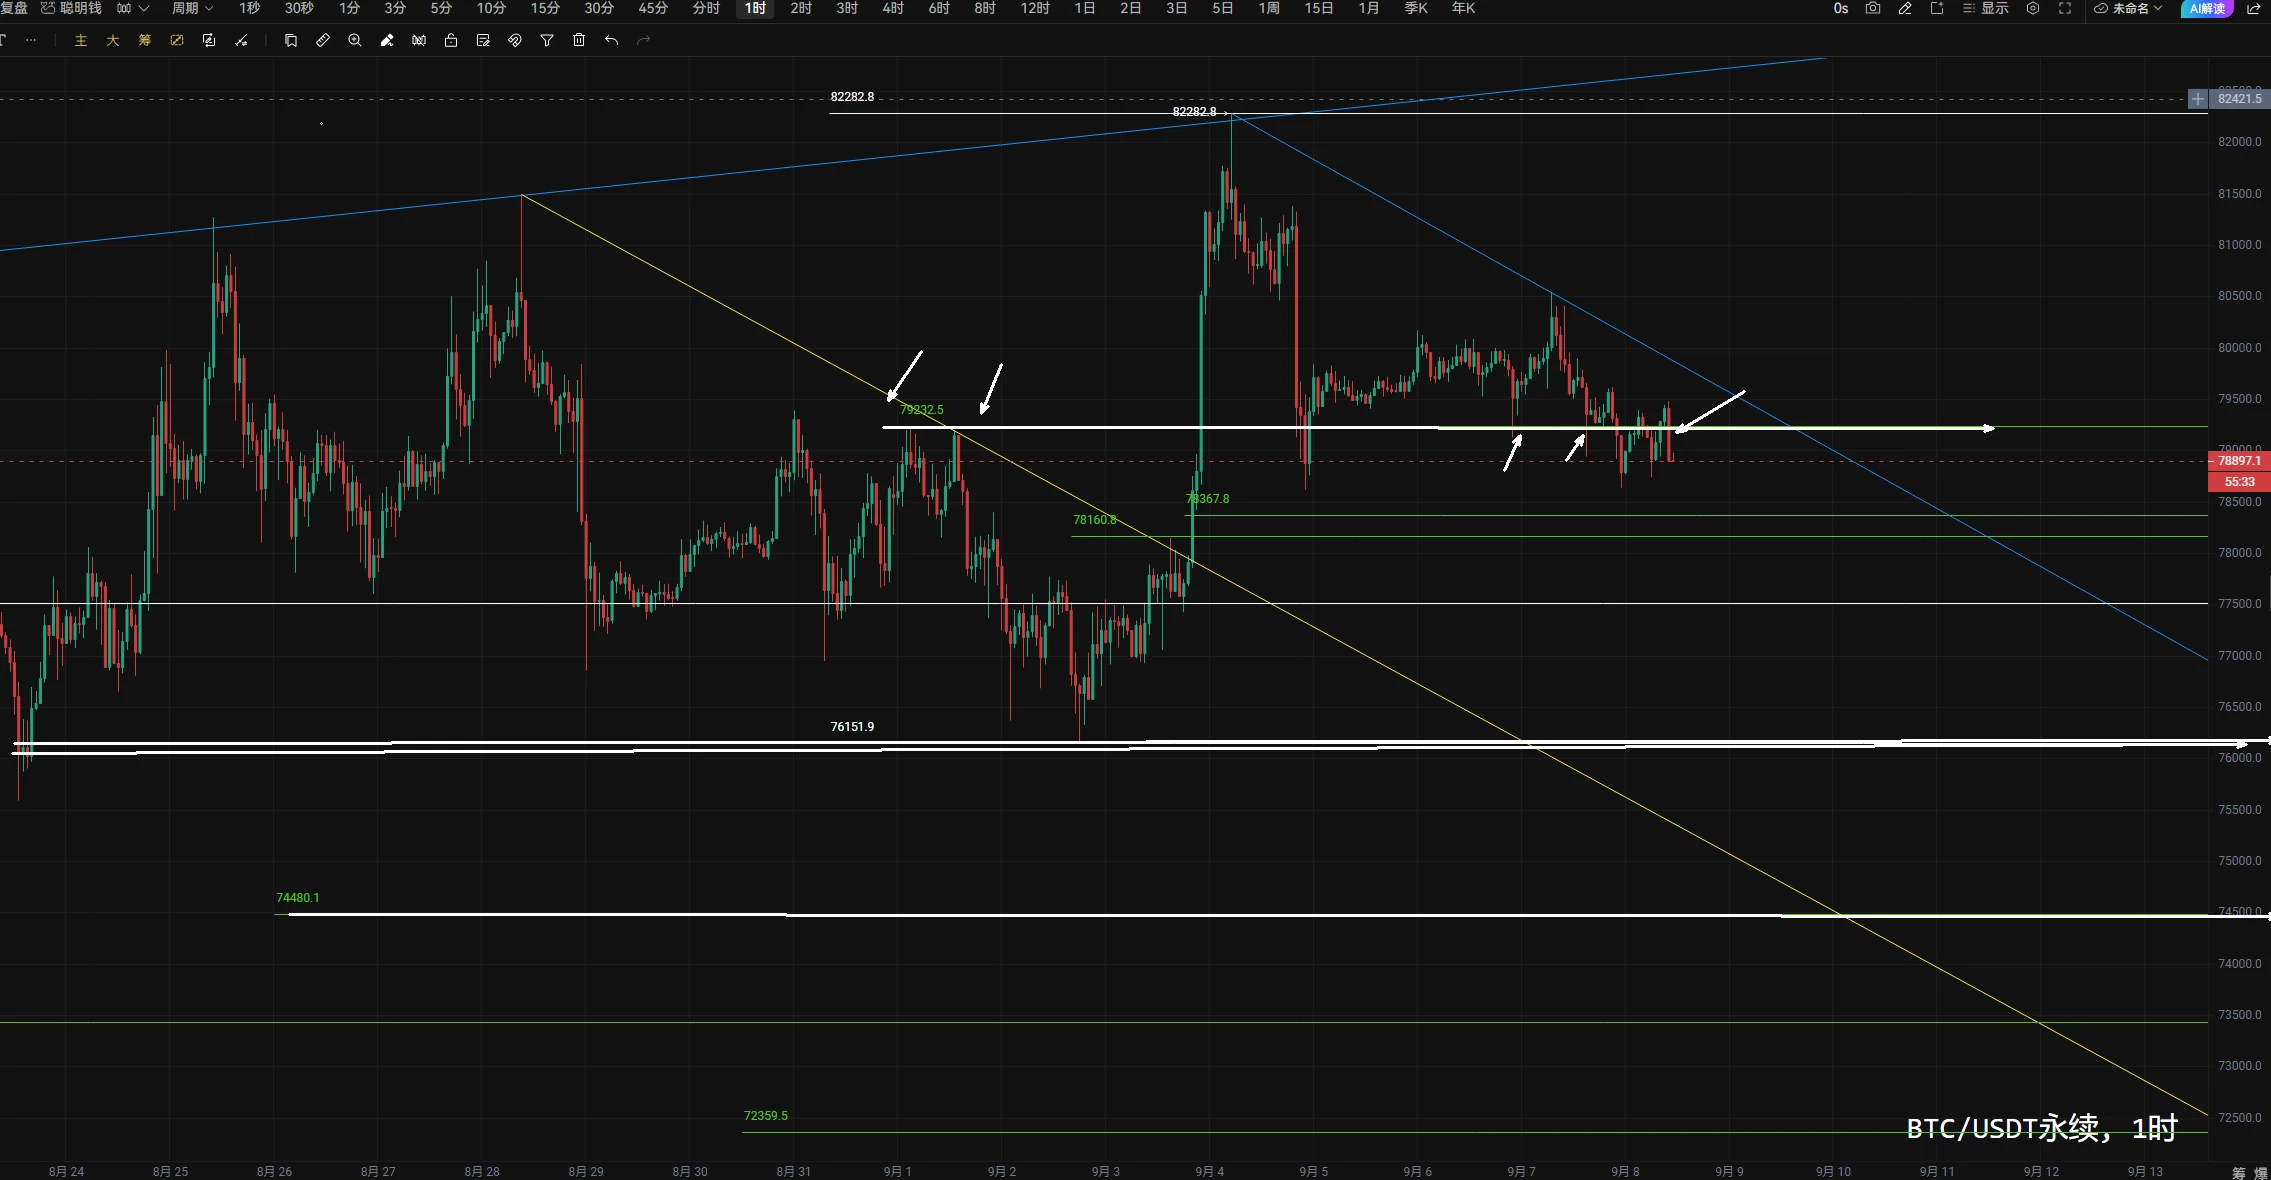Open the chart type candlestick dropdown
2271x1180 pixels.
click(x=133, y=8)
